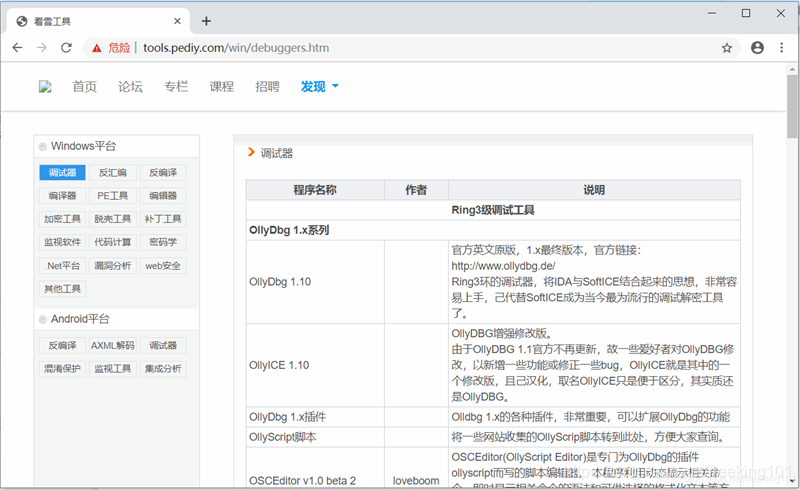
Task: Select the 混淆保护 category
Action: coord(62,369)
